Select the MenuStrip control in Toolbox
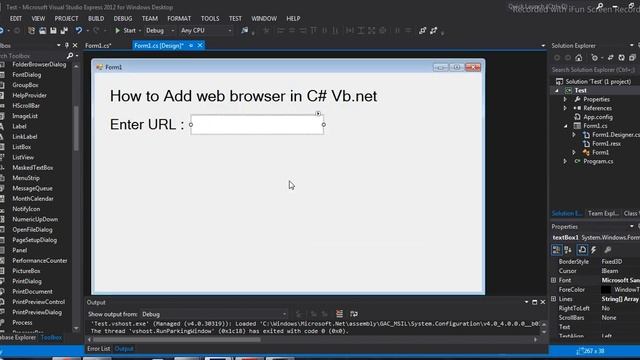The height and width of the screenshot is (360, 640). pyautogui.click(x=26, y=178)
